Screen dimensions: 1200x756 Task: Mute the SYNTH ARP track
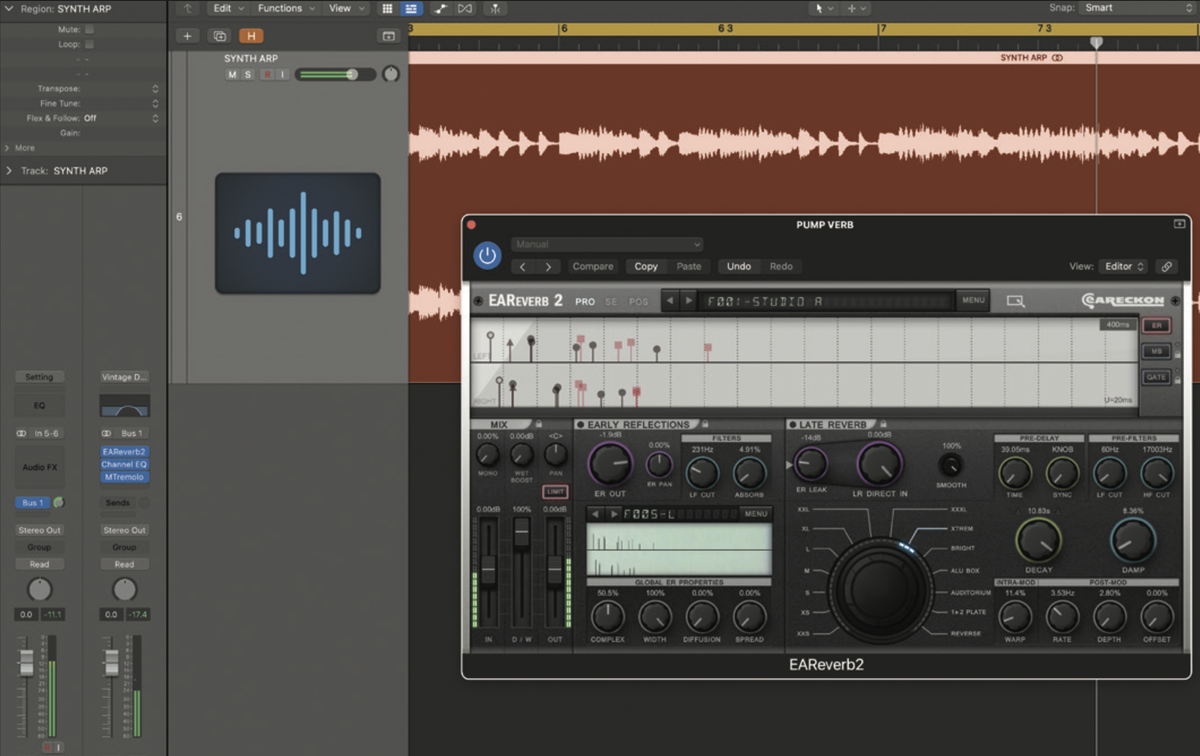click(232, 74)
